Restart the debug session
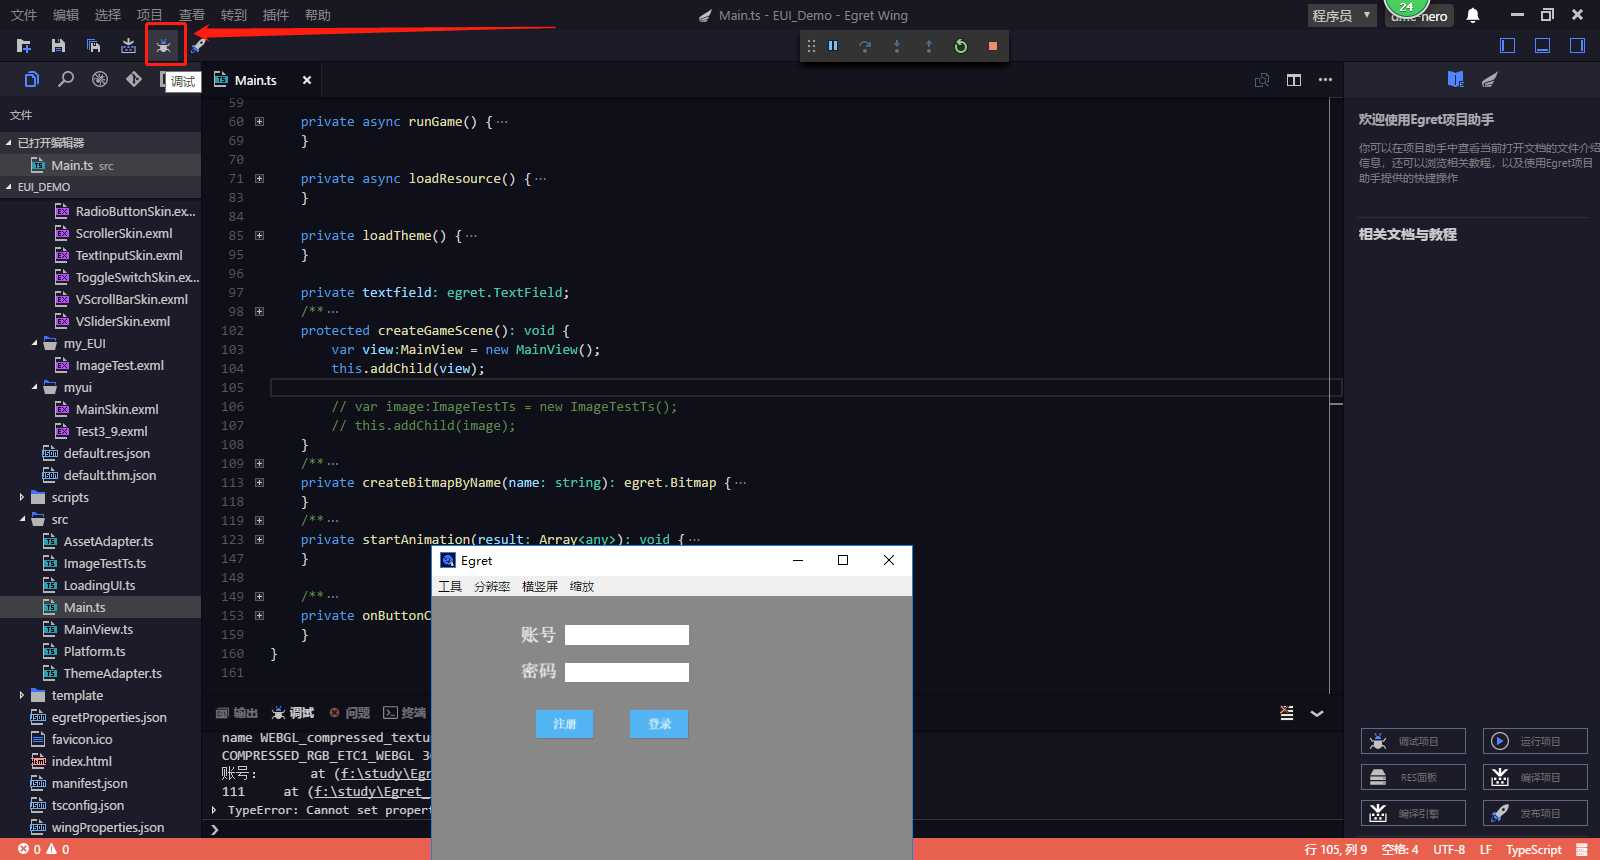 (961, 46)
